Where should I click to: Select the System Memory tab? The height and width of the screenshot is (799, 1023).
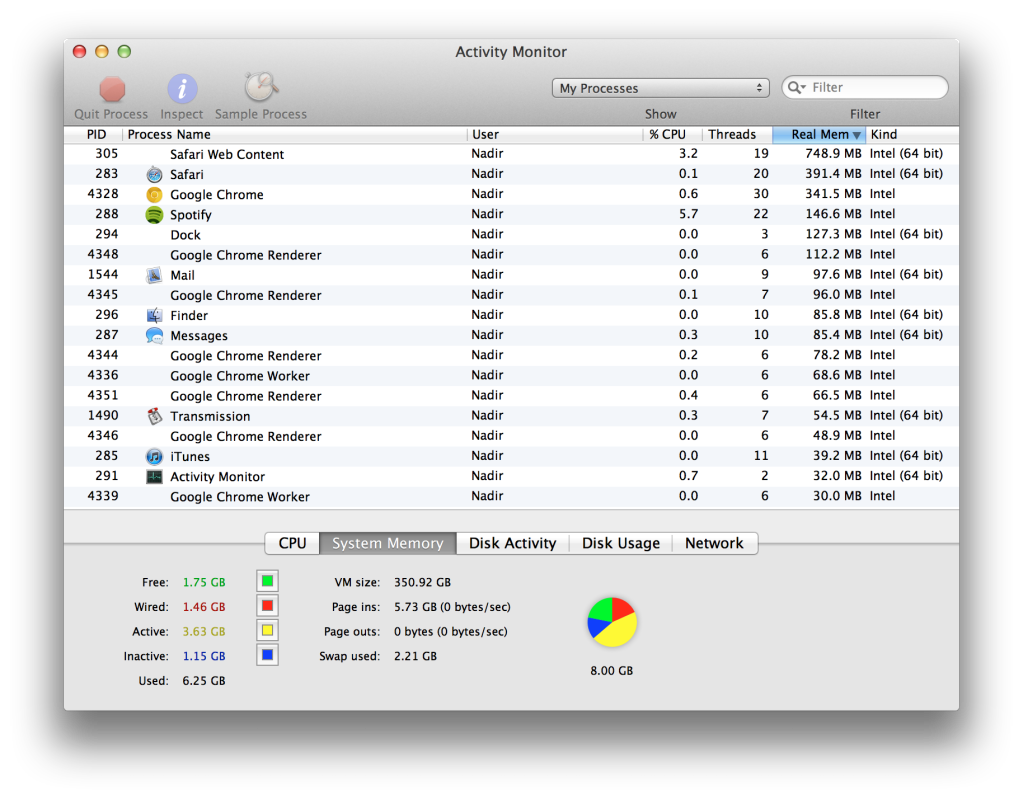pos(388,543)
